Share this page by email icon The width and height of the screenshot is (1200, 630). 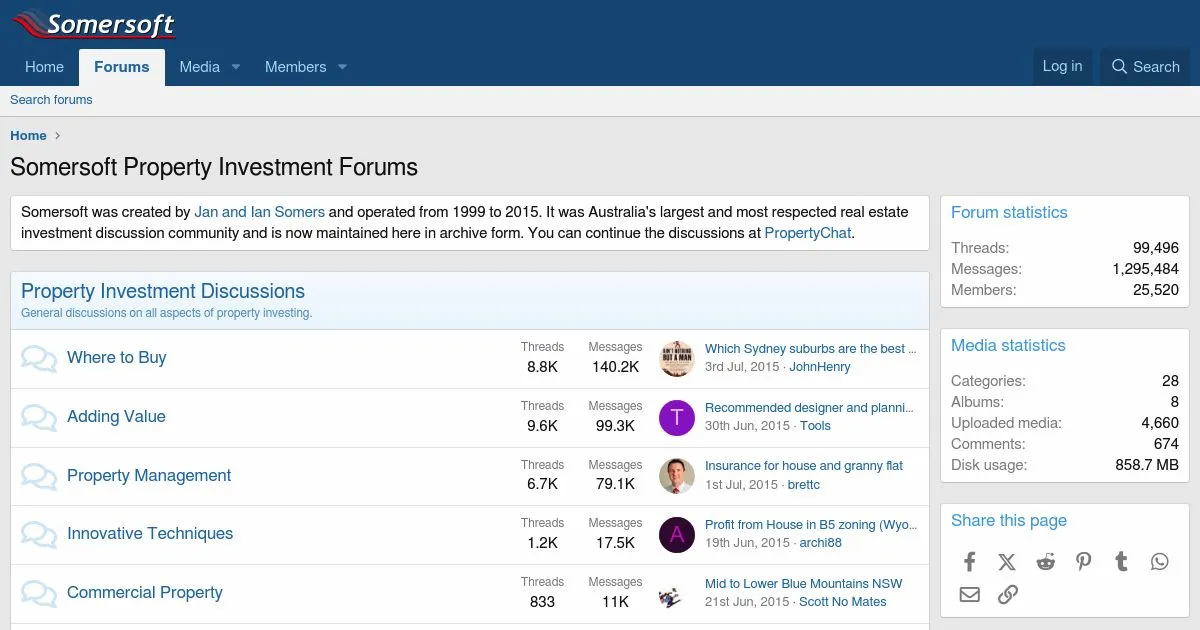coord(969,595)
